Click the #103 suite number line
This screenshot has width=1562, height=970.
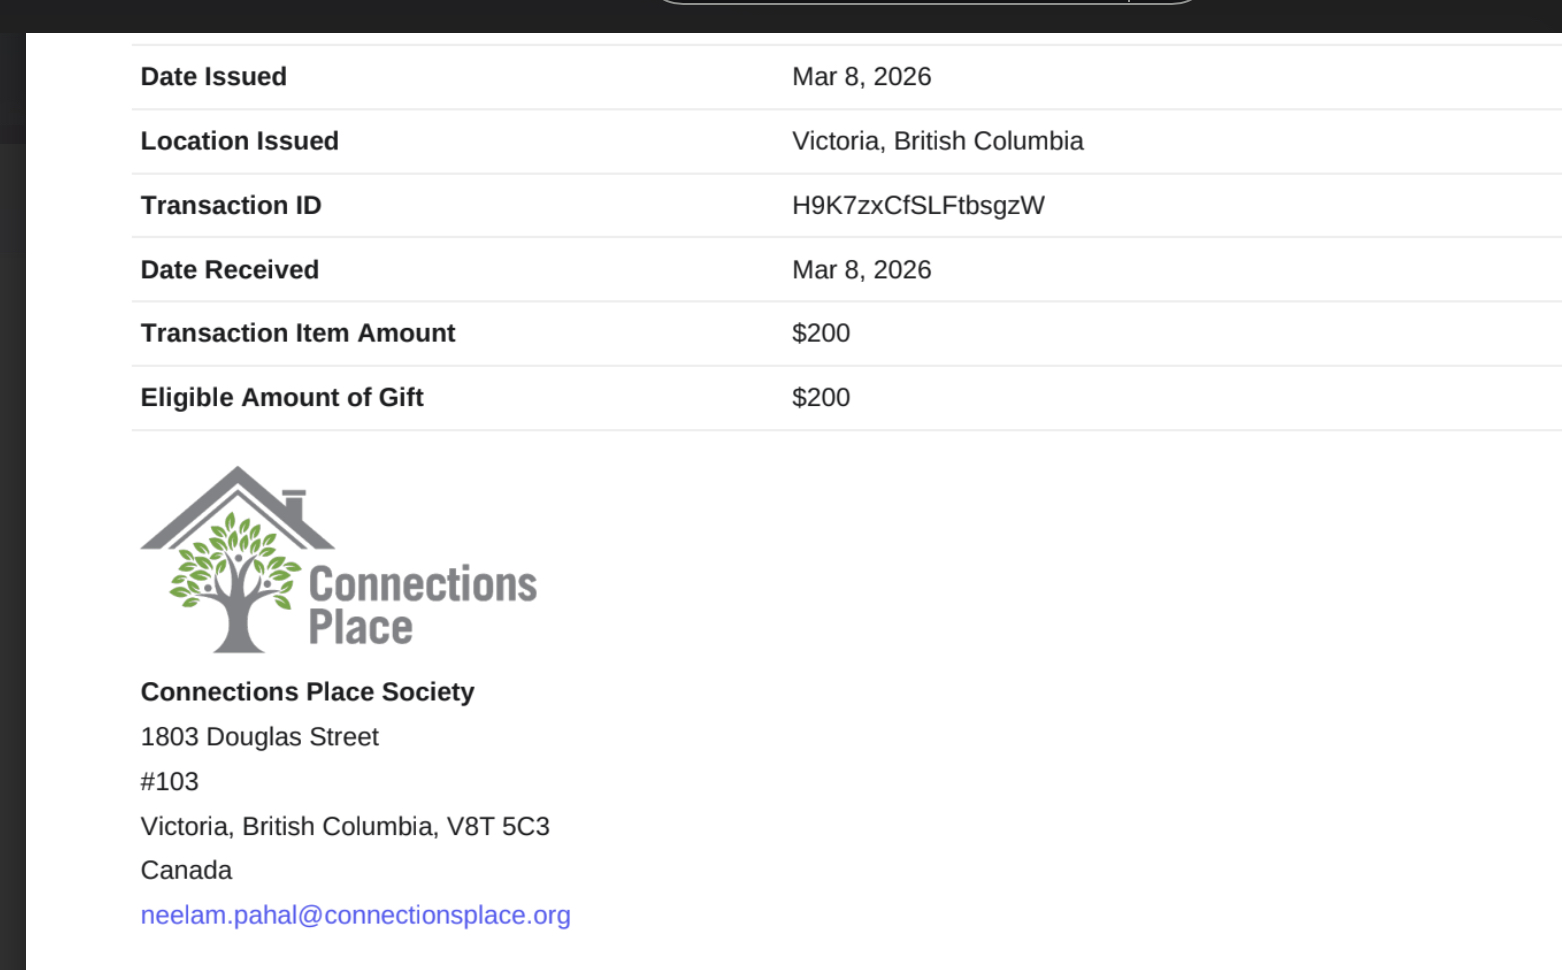(x=169, y=782)
